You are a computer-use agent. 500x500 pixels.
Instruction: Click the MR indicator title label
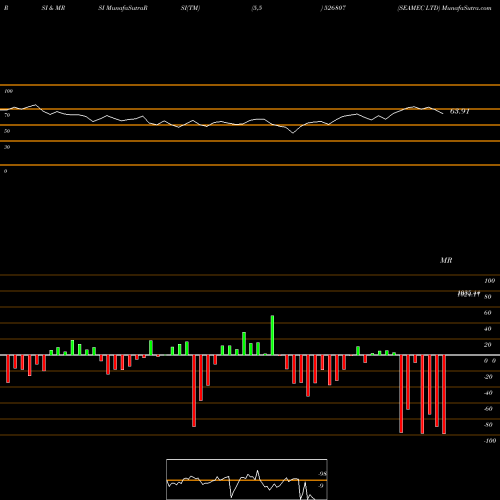coord(446,260)
